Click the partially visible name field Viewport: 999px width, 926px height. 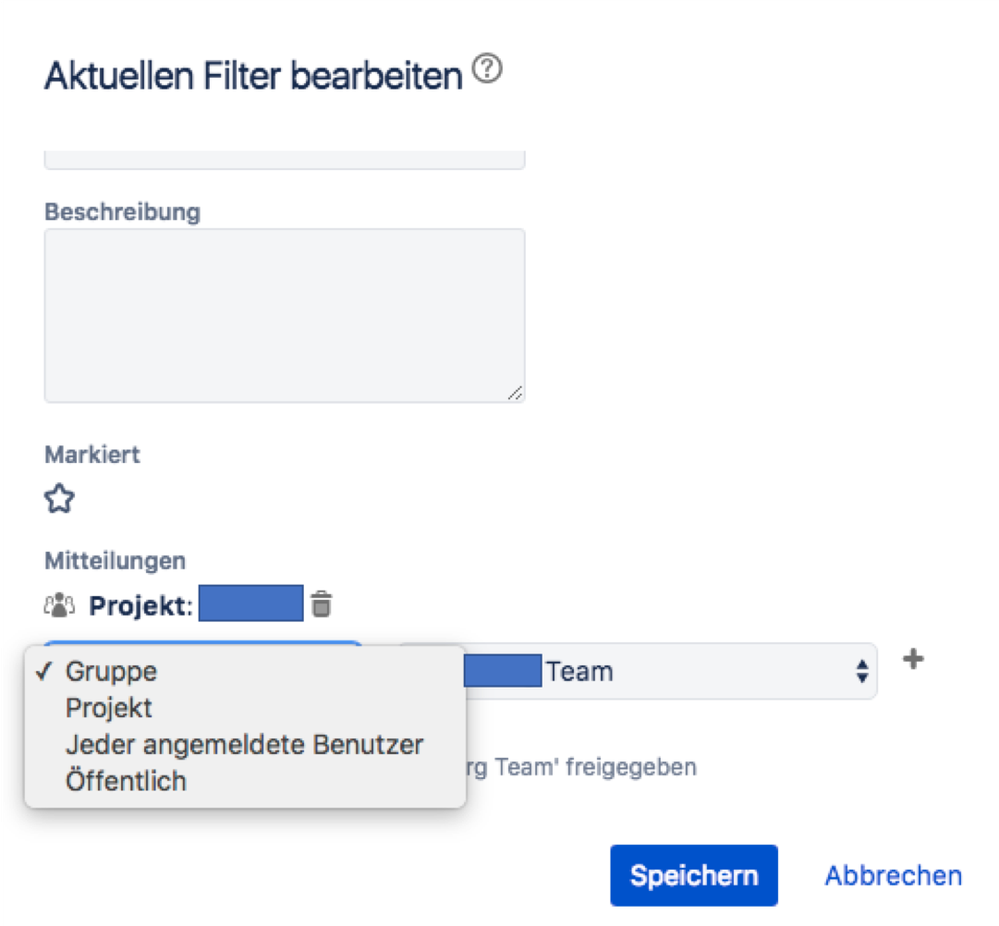284,159
